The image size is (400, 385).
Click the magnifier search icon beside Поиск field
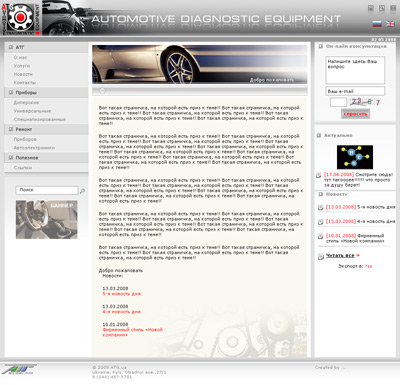pyautogui.click(x=82, y=191)
